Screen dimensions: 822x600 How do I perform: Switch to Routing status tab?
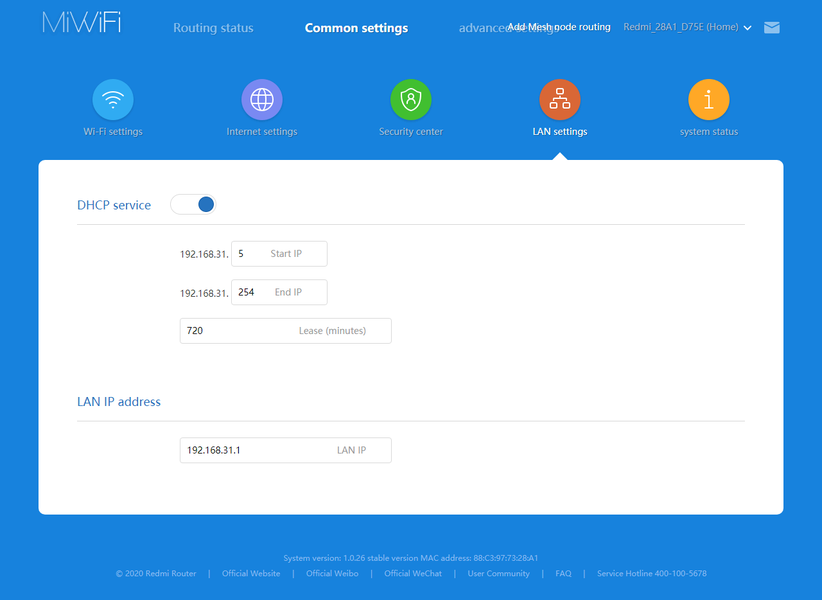213,28
